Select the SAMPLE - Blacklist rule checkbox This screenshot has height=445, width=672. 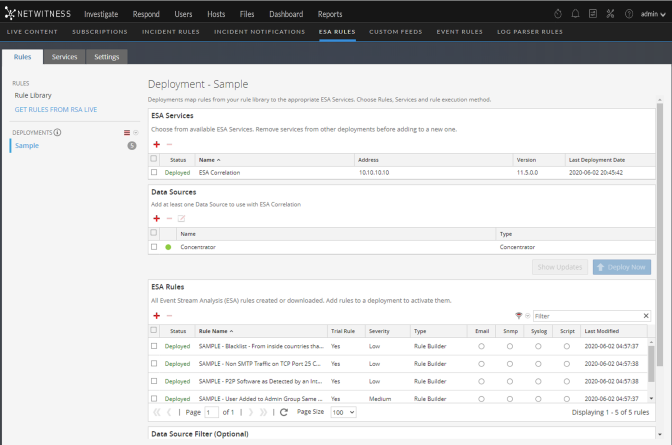point(154,346)
